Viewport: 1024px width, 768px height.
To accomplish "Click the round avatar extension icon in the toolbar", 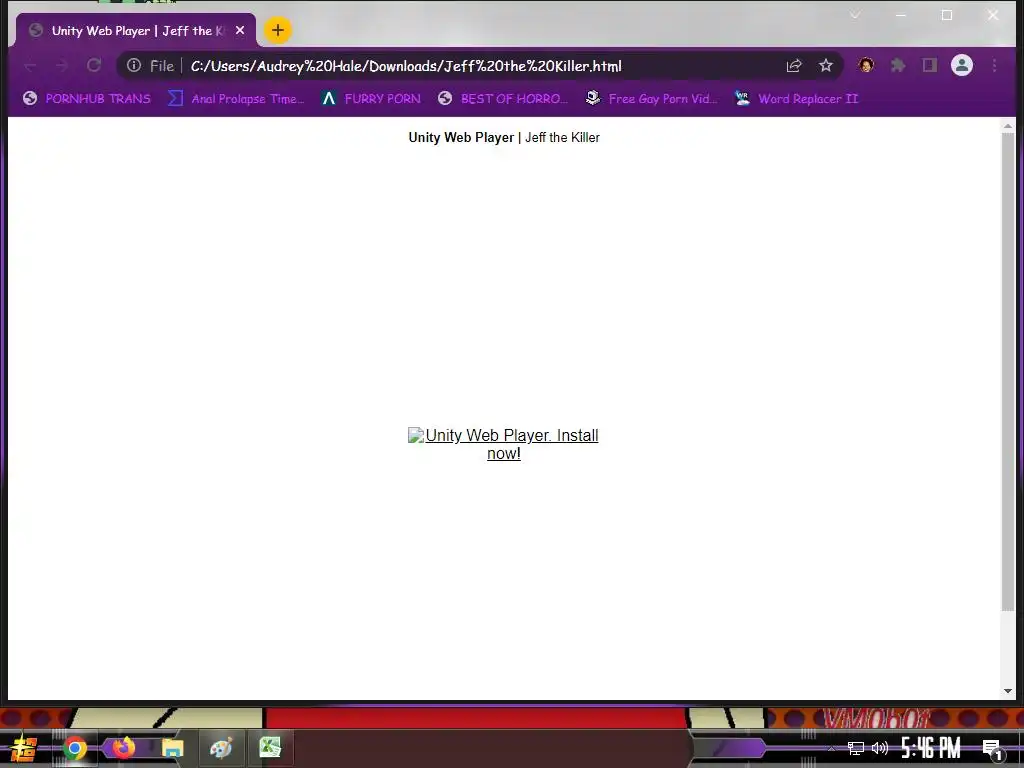I will pyautogui.click(x=866, y=65).
